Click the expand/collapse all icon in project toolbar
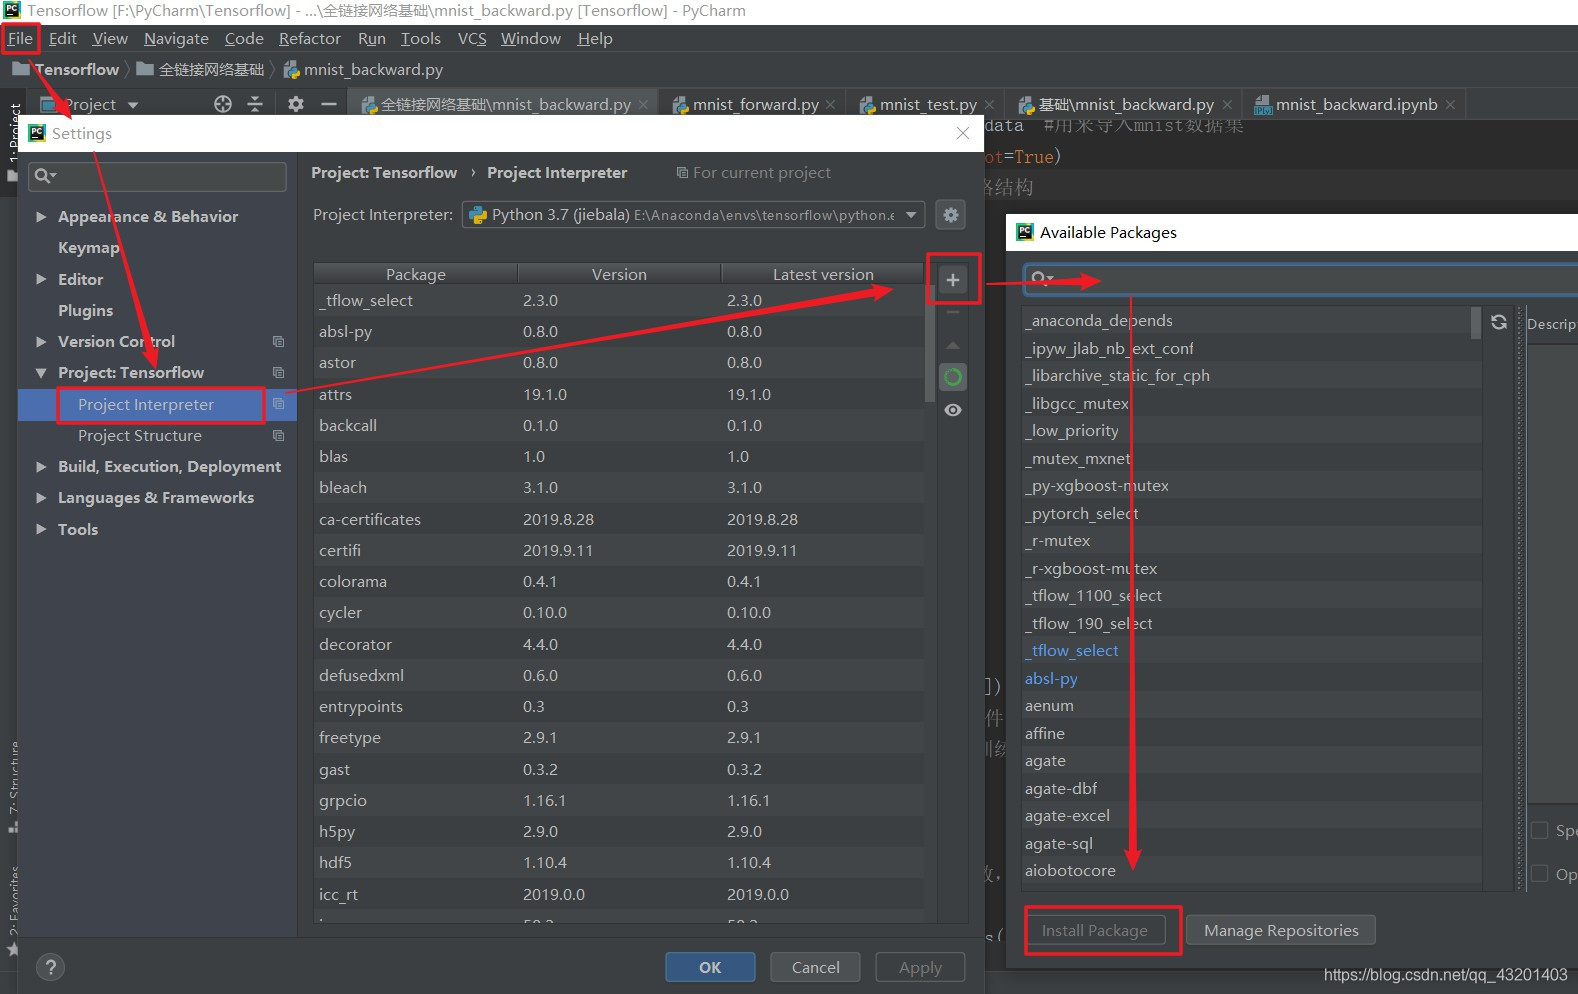This screenshot has height=994, width=1578. (x=255, y=104)
